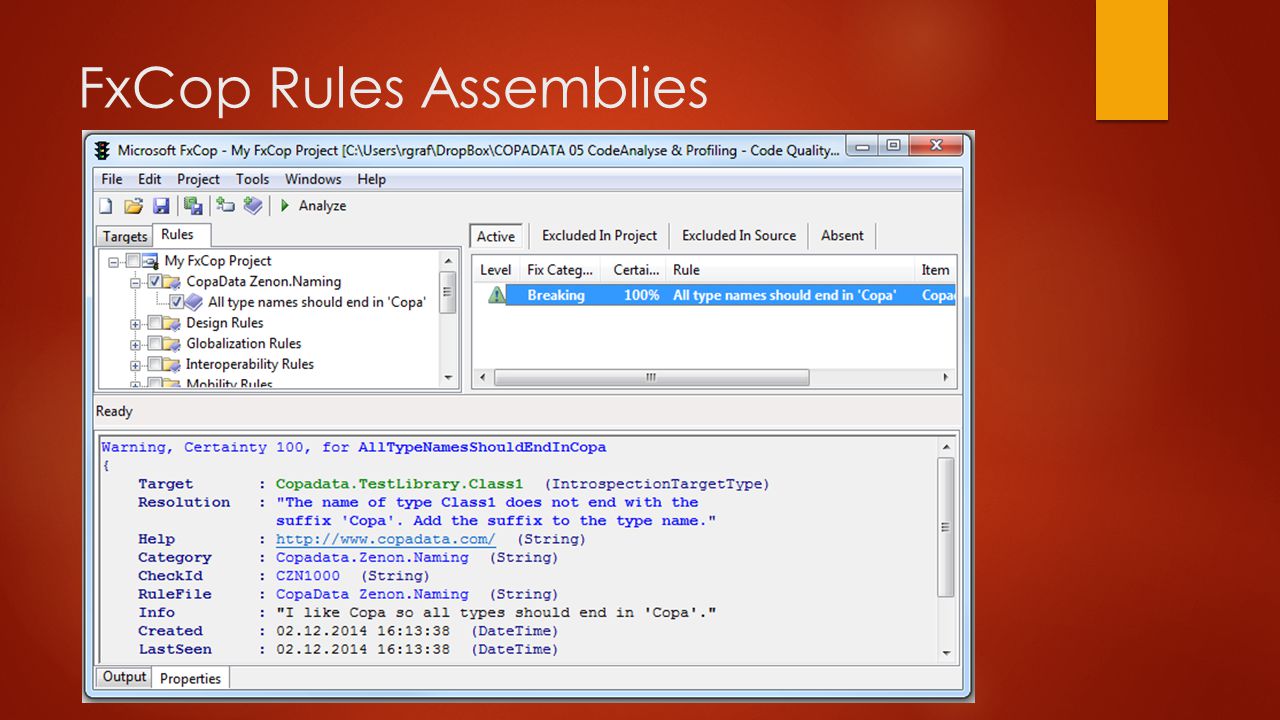
Task: Uncheck the CopaData Zenon.Naming checkbox
Action: 155,282
